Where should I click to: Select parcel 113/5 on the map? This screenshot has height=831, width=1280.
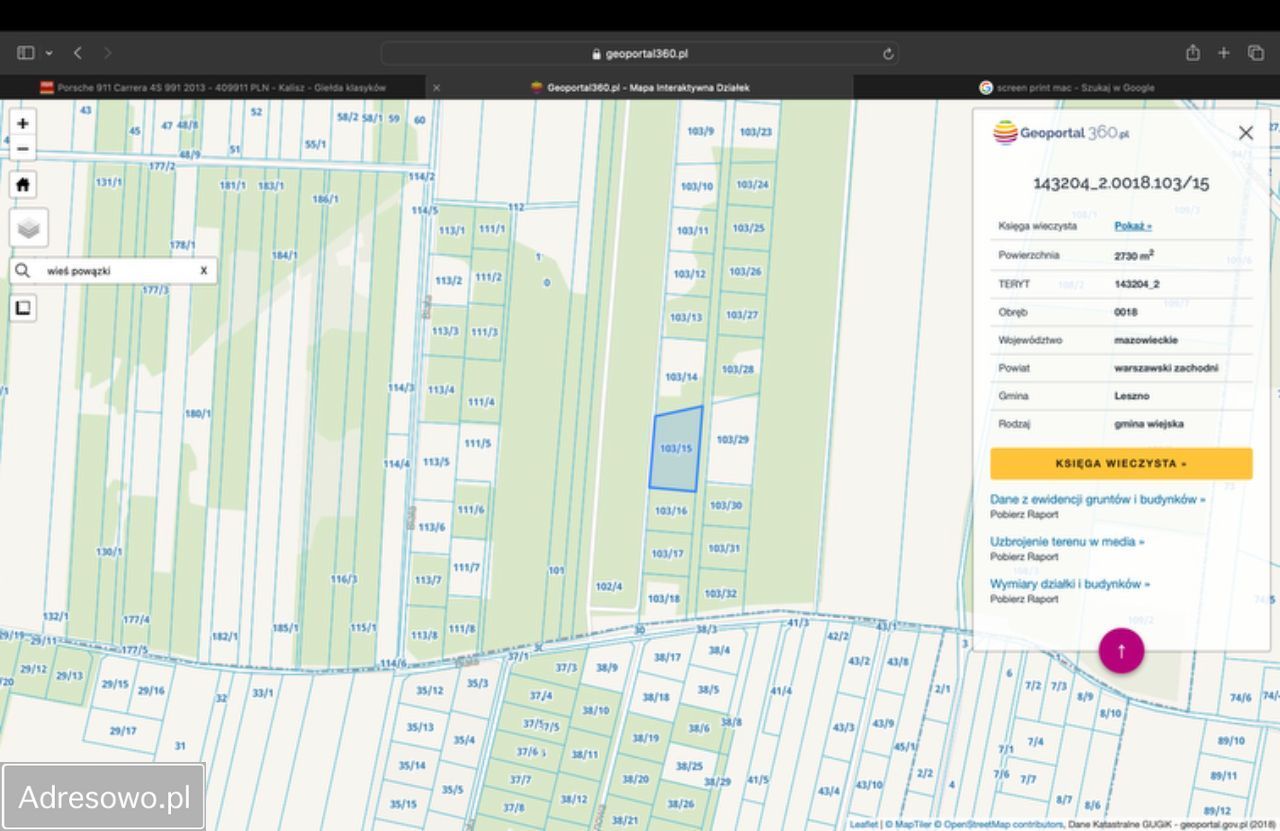(436, 462)
